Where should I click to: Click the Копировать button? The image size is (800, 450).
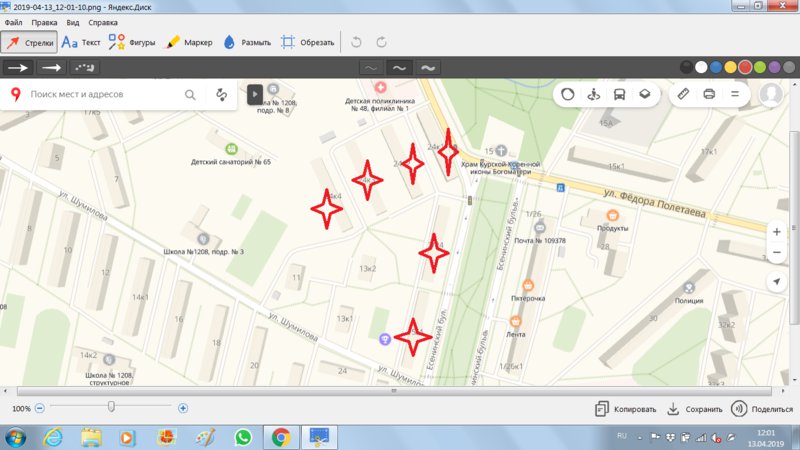pos(626,409)
